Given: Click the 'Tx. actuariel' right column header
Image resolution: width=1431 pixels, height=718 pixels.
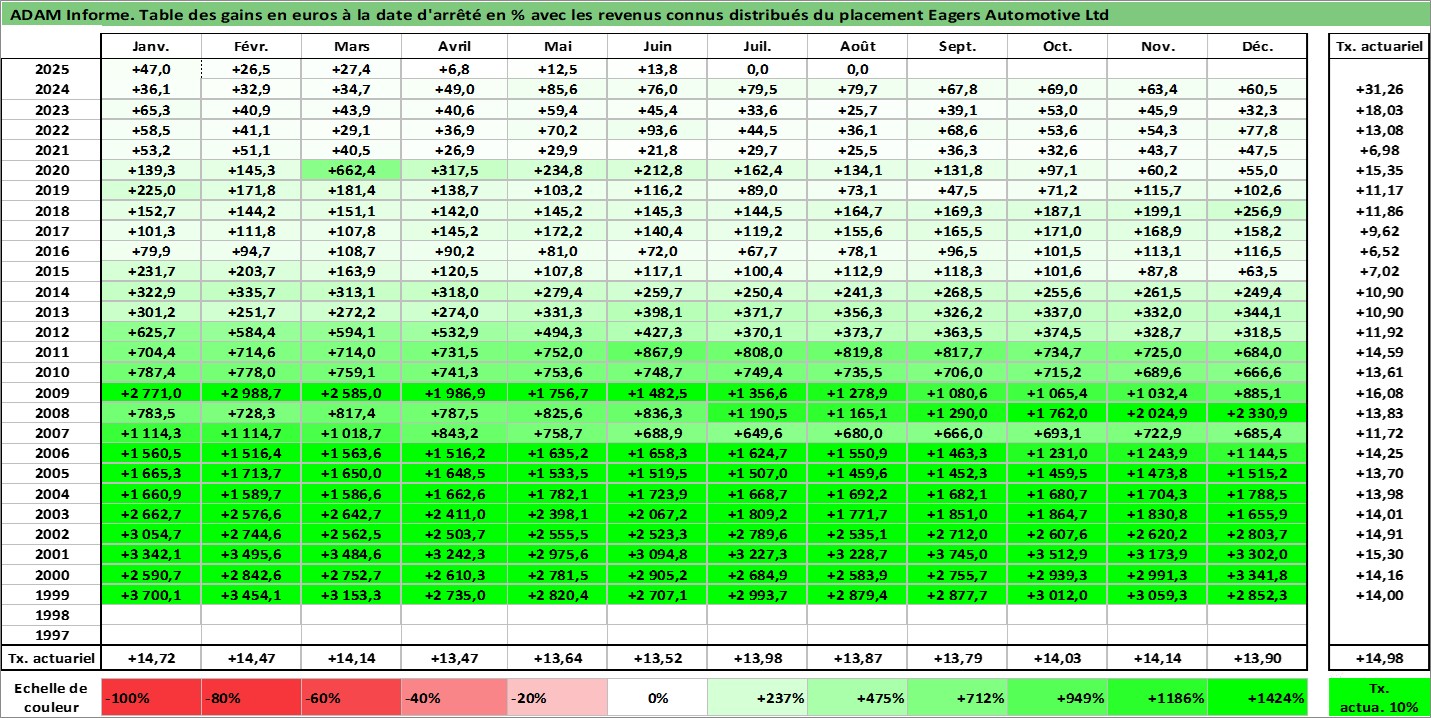Looking at the screenshot, I should pyautogui.click(x=1377, y=47).
